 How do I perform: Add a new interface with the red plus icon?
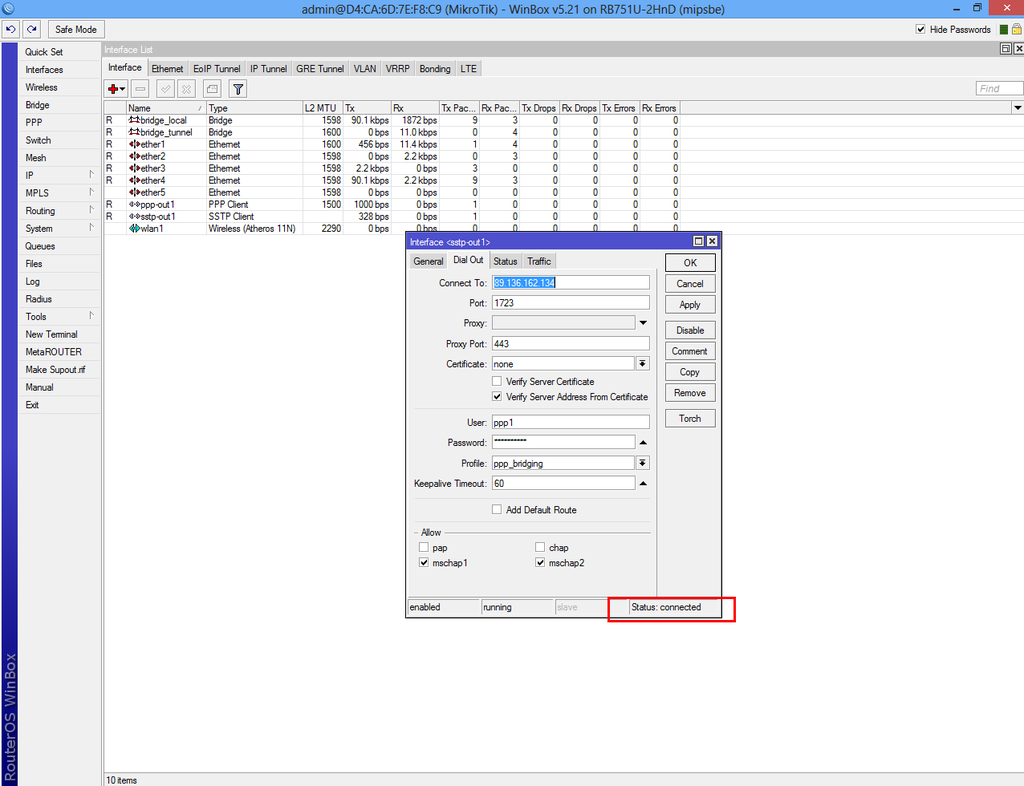(x=113, y=89)
